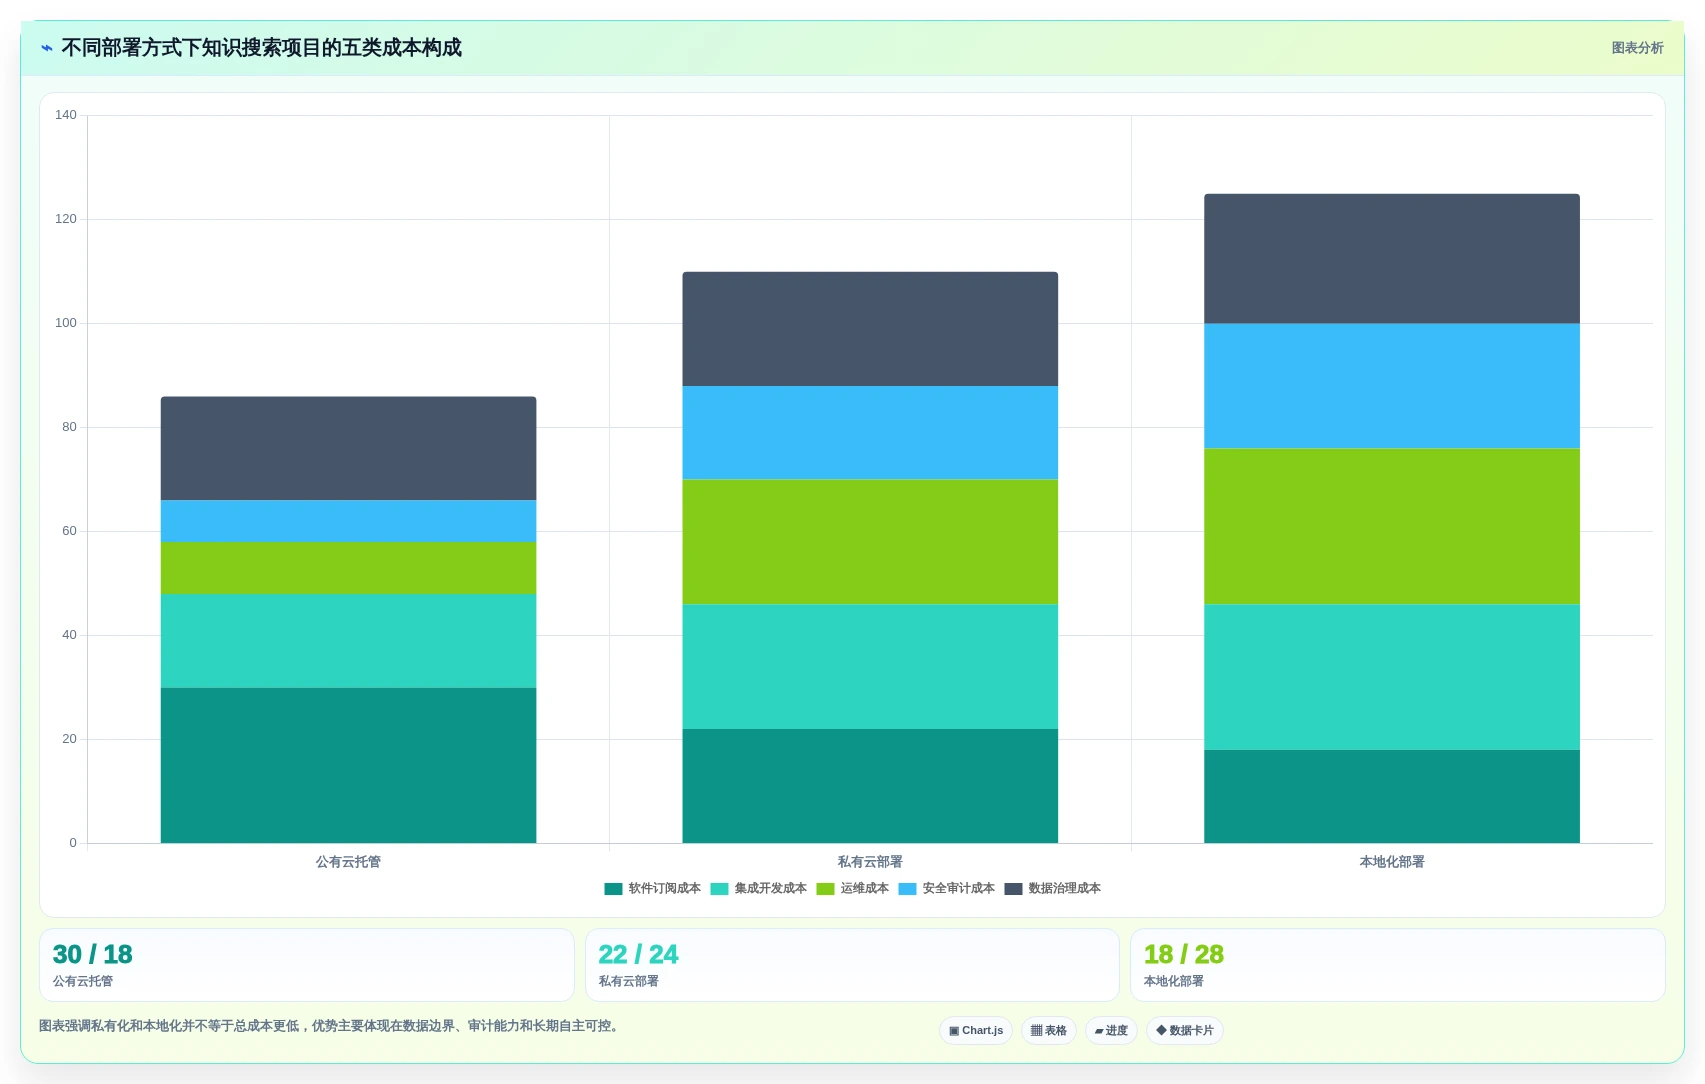Select the blue 安全审计成本 segment of 本地化部署 bar
This screenshot has height=1084, width=1705.
(x=1392, y=386)
